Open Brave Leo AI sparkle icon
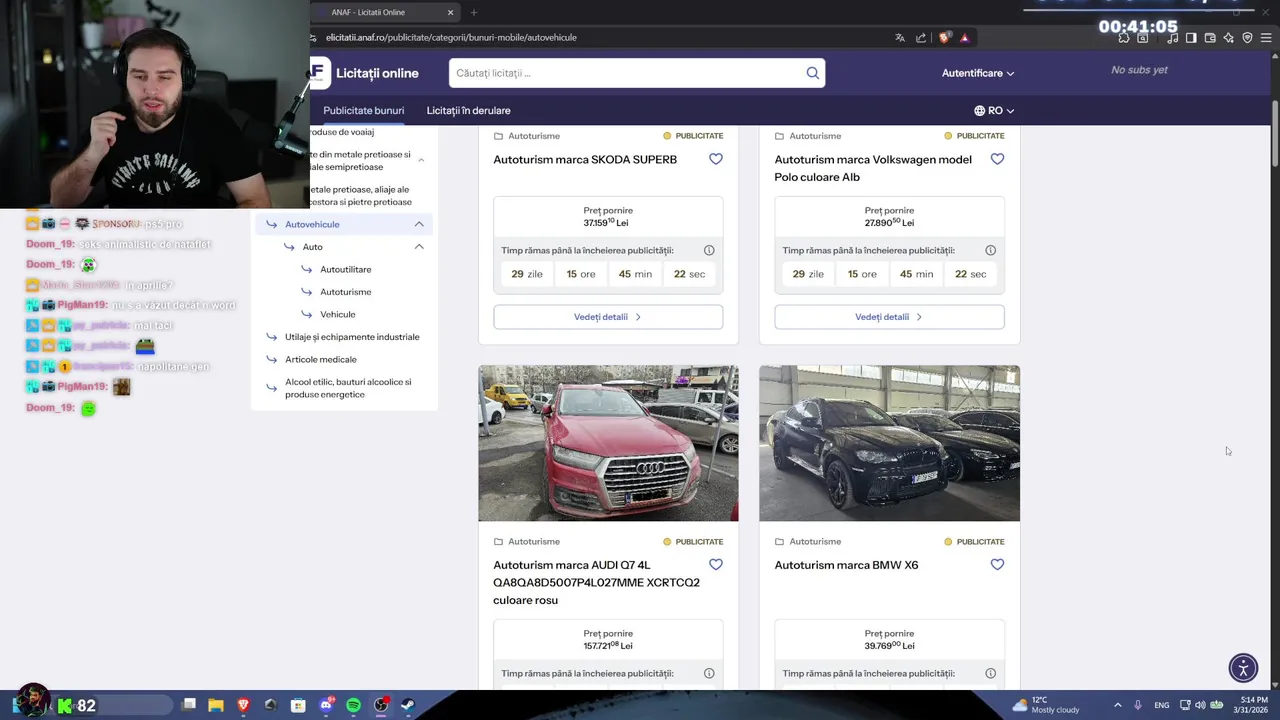This screenshot has height=720, width=1280. (1229, 38)
